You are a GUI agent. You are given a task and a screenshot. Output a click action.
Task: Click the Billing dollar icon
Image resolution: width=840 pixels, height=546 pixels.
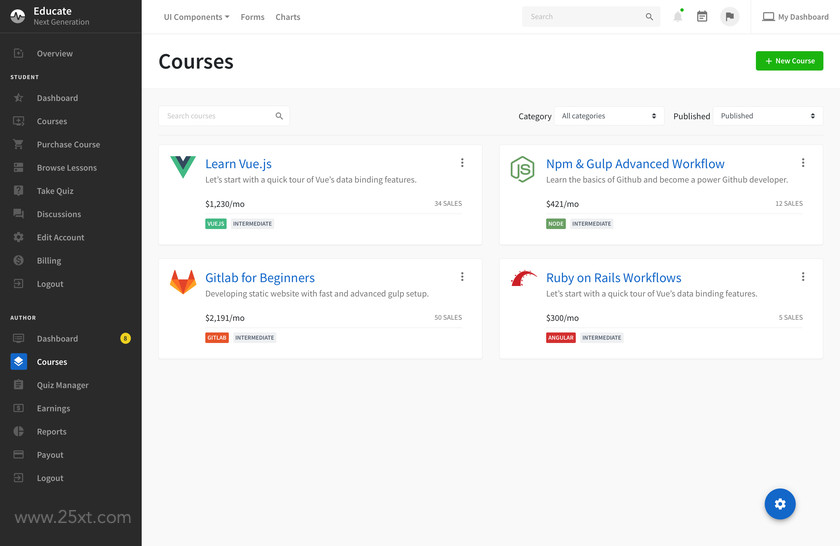click(x=19, y=260)
